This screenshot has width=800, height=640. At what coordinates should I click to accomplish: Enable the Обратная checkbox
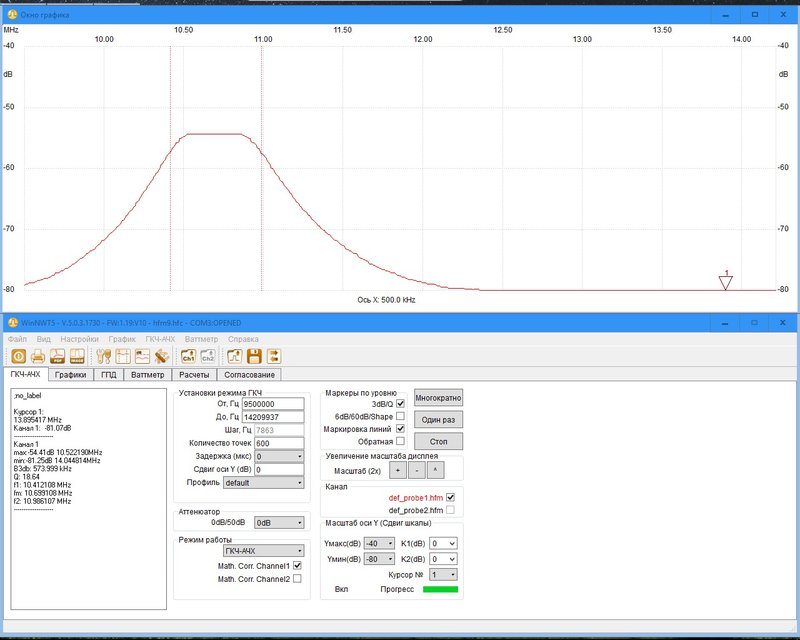[x=401, y=441]
